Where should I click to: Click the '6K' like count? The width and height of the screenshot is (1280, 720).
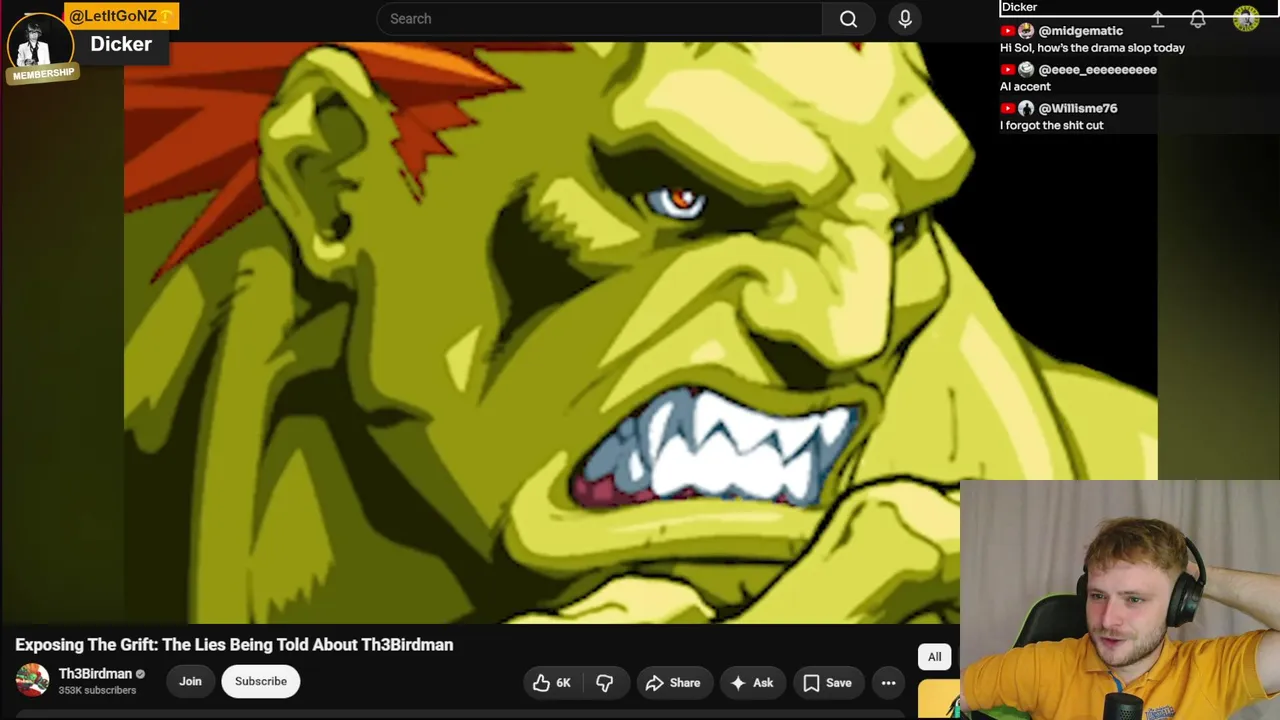point(563,683)
